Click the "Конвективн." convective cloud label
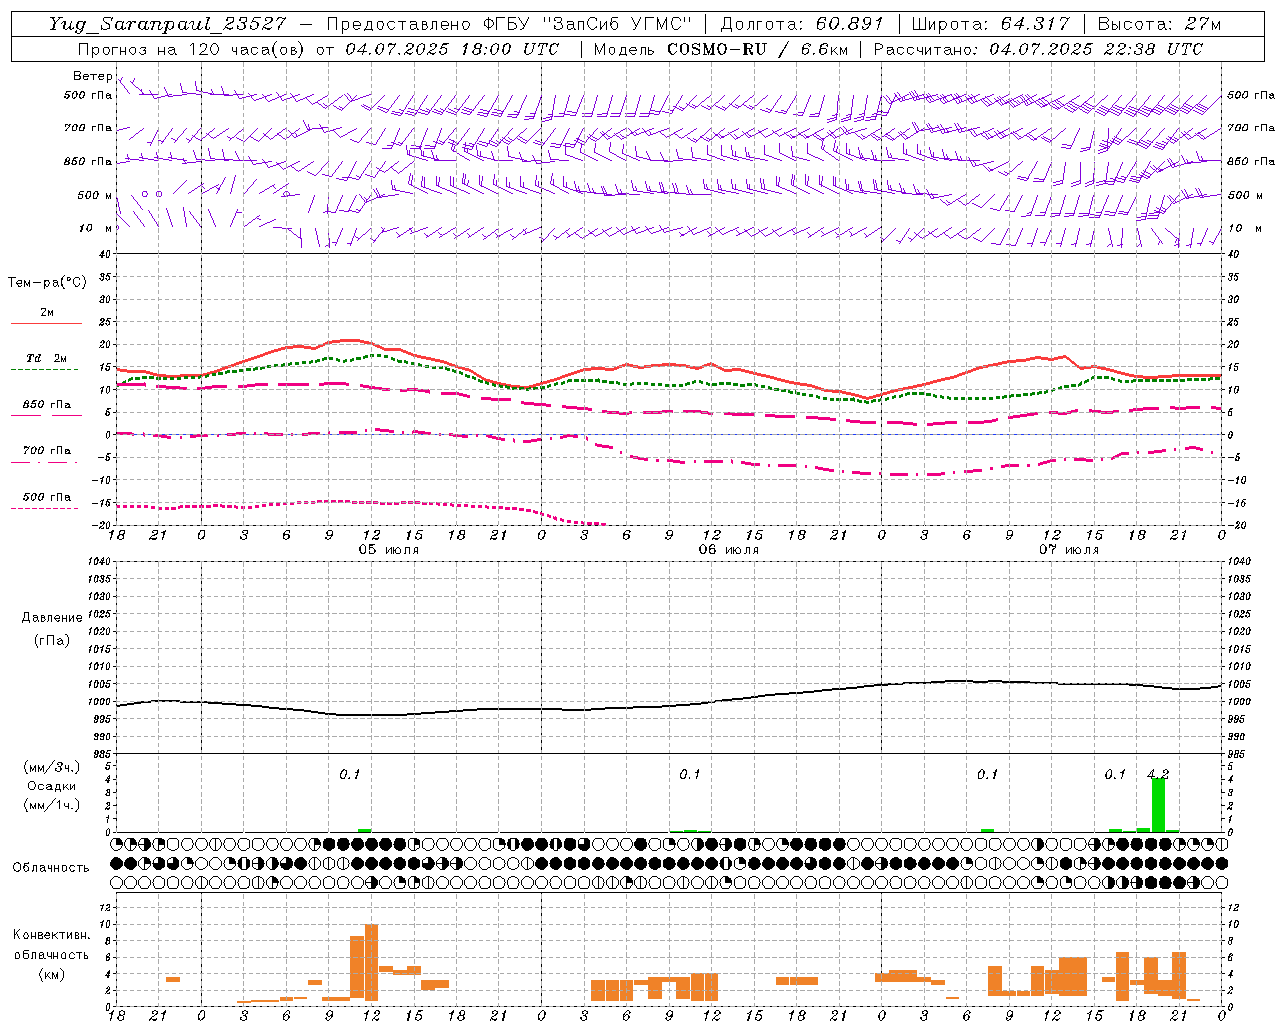 (x=51, y=935)
